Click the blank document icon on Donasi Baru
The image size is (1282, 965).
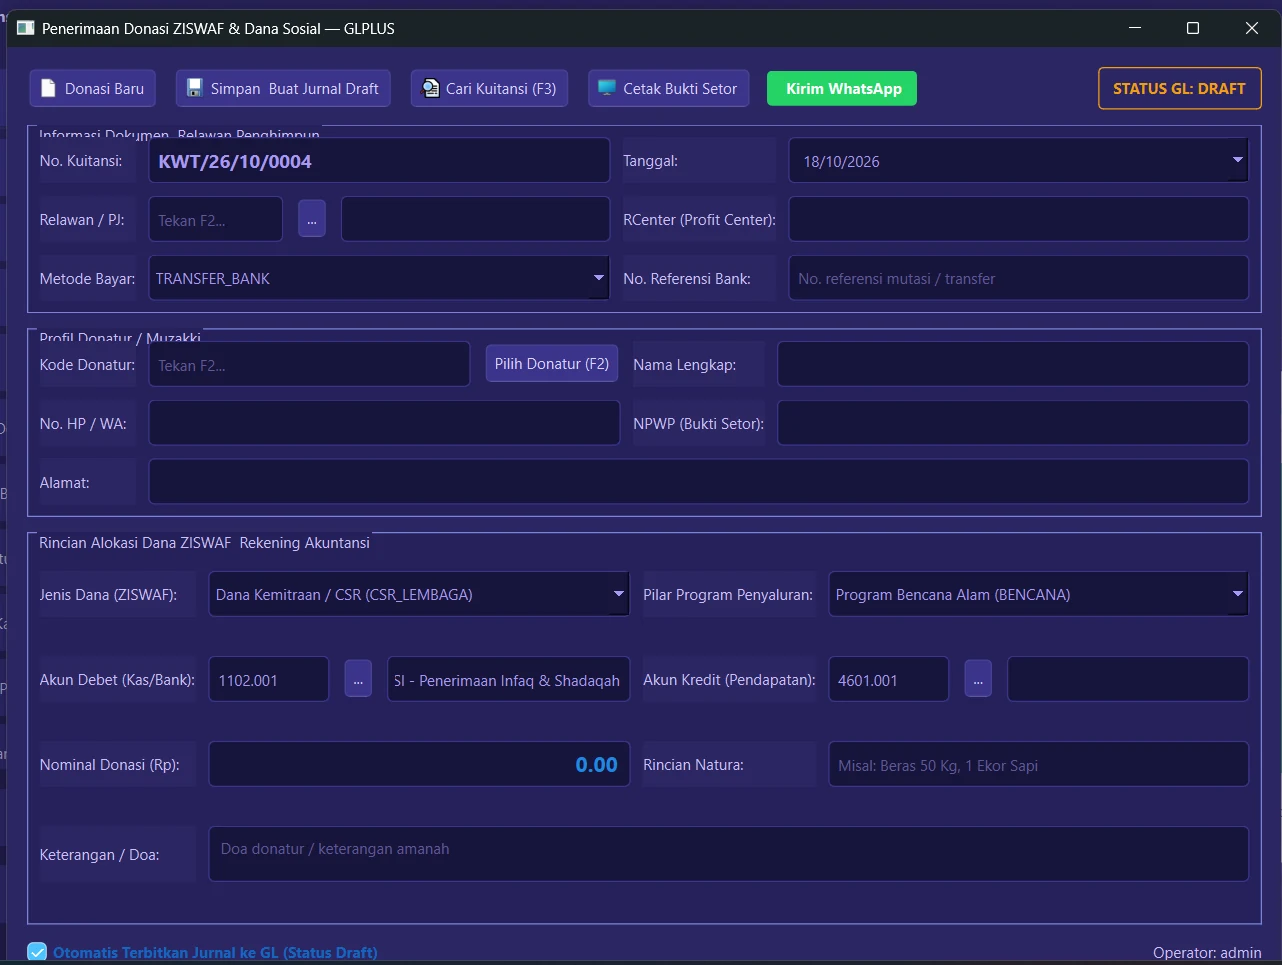(x=48, y=88)
